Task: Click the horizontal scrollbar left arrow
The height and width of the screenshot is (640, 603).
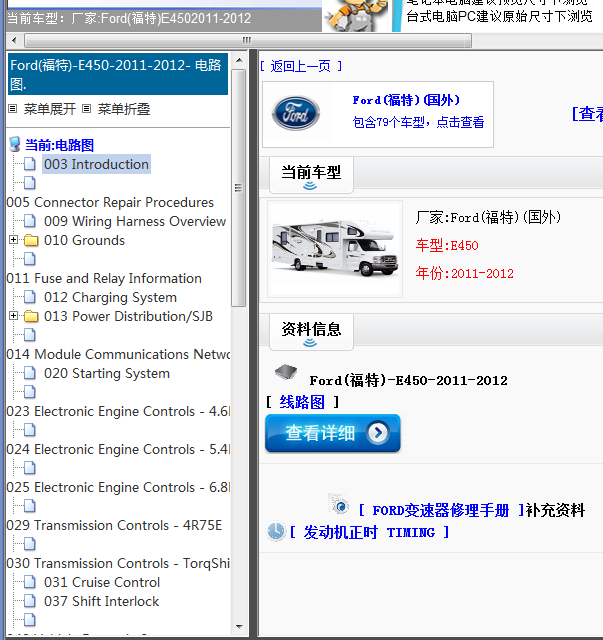Action: pyautogui.click(x=15, y=40)
